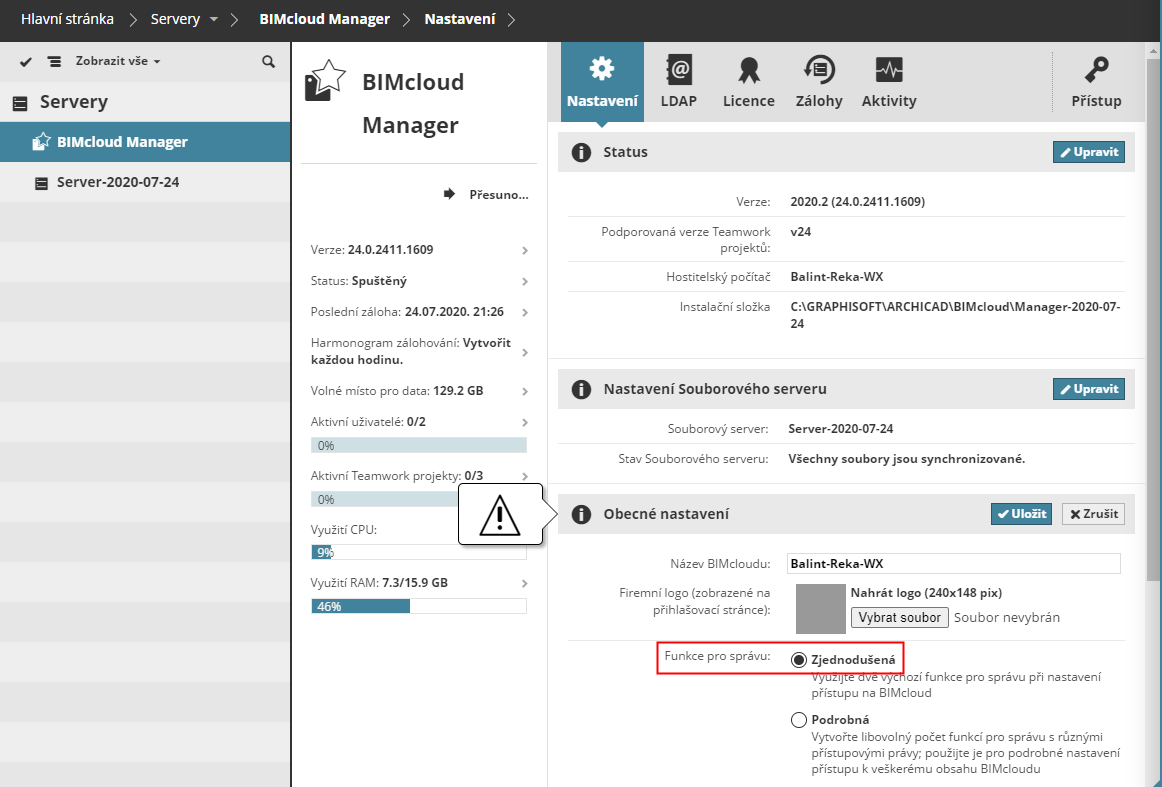
Task: Click the warning triangle icon callout
Action: tap(500, 514)
